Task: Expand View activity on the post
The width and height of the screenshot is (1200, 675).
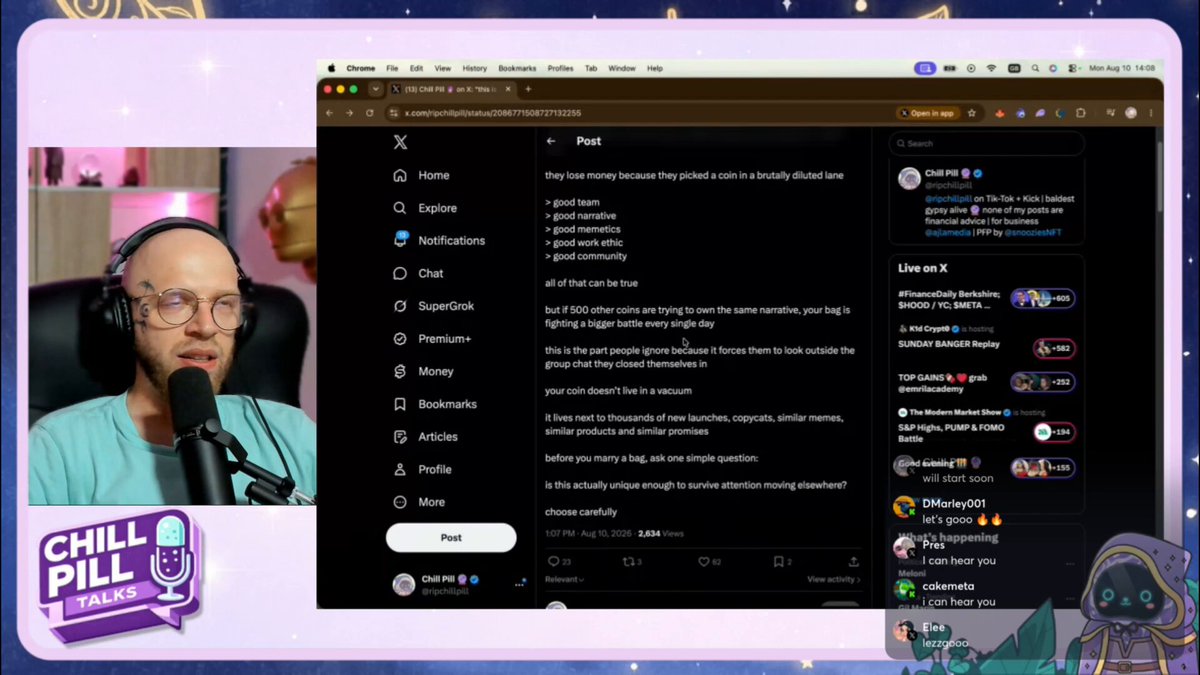Action: click(x=834, y=580)
